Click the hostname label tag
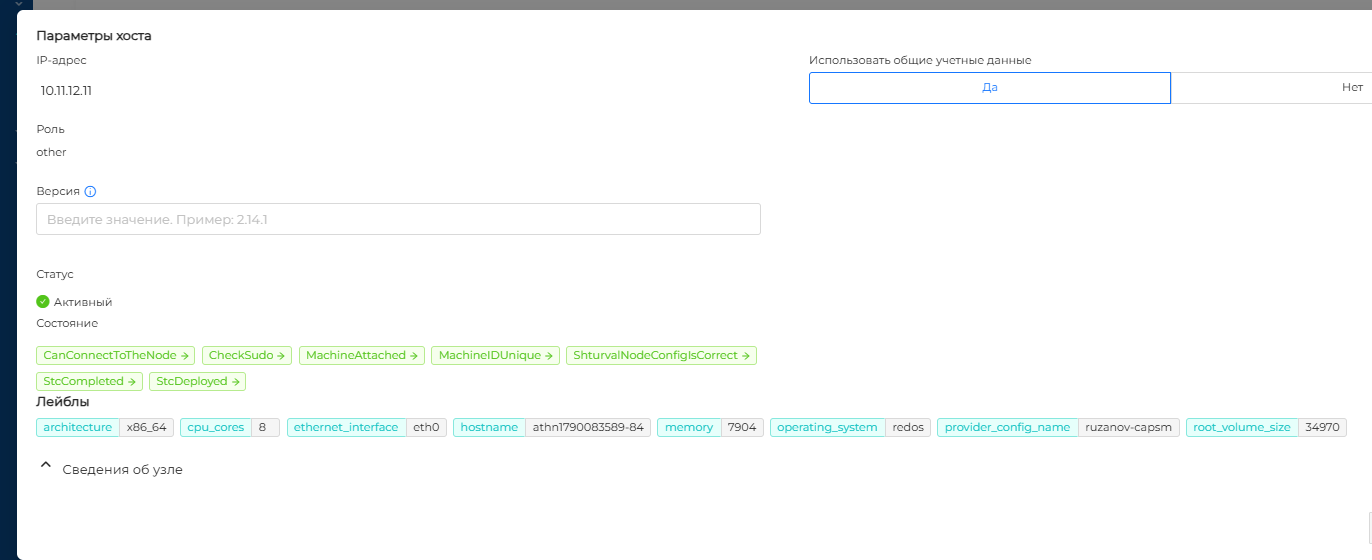Screen dimensions: 1372x560 pos(489,427)
